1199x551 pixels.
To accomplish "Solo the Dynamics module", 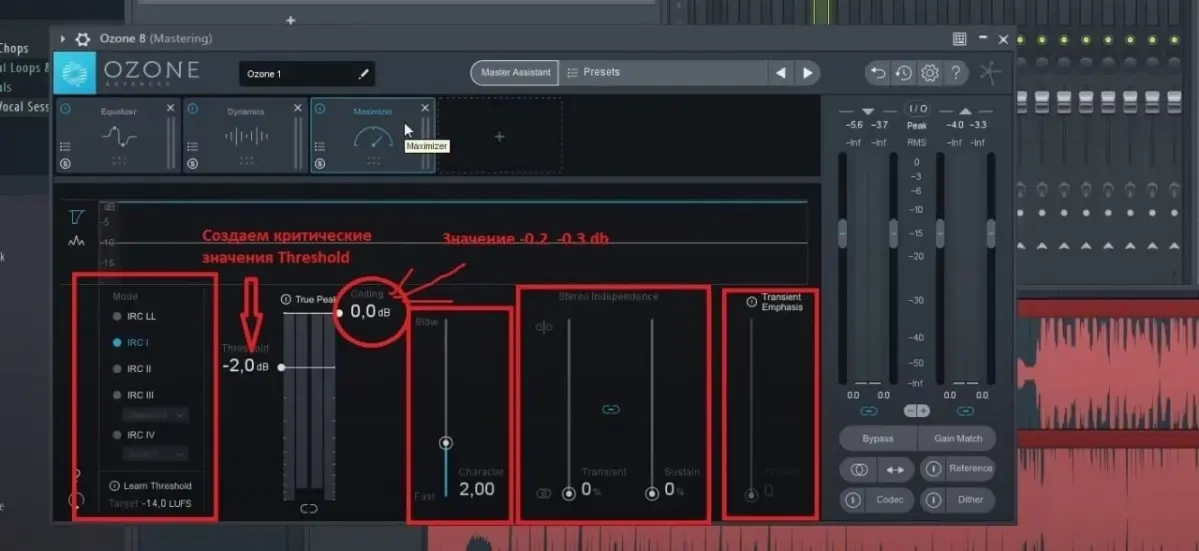I will click(x=192, y=164).
